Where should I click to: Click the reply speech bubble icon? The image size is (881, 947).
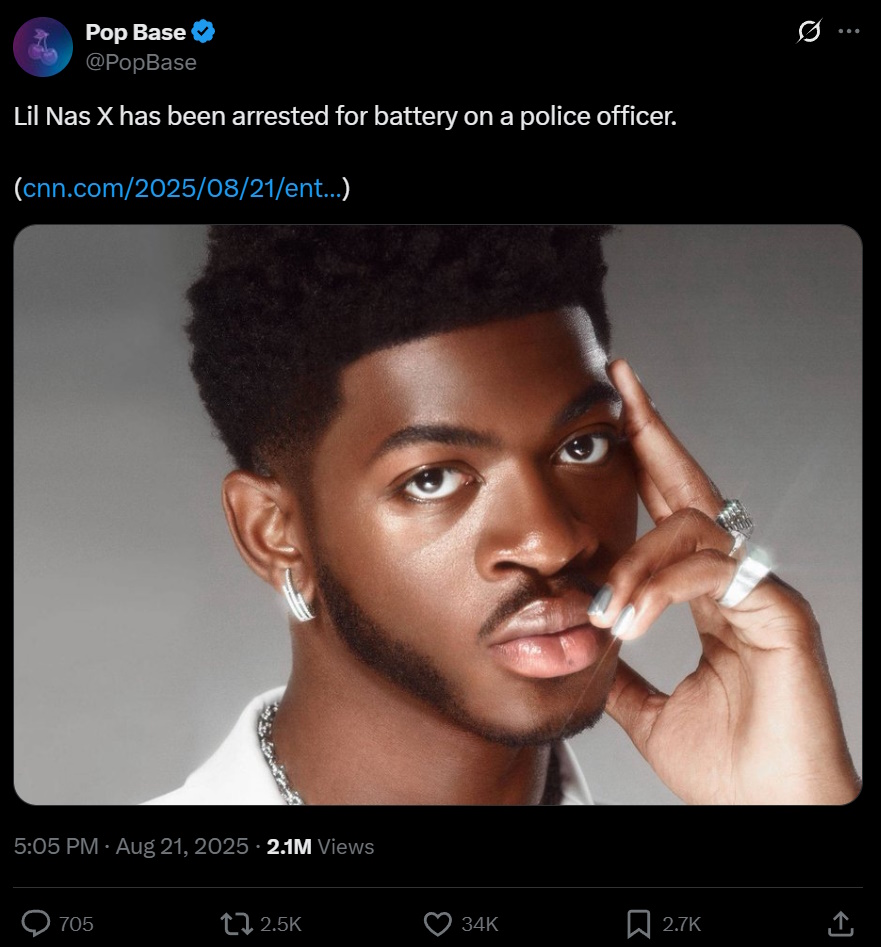tap(36, 924)
